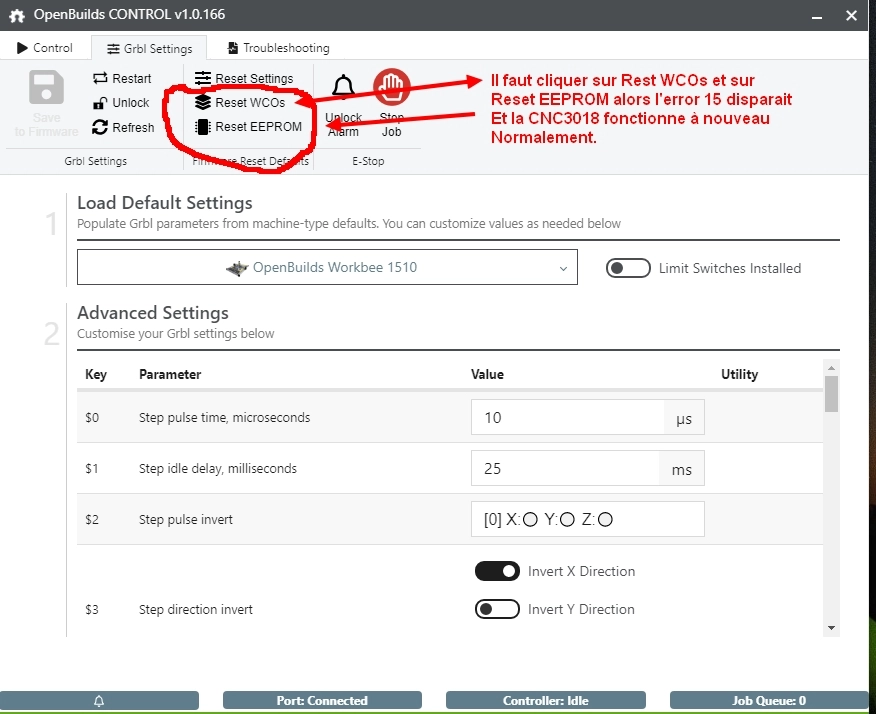Click the scrollbar up arrow

pyautogui.click(x=831, y=368)
